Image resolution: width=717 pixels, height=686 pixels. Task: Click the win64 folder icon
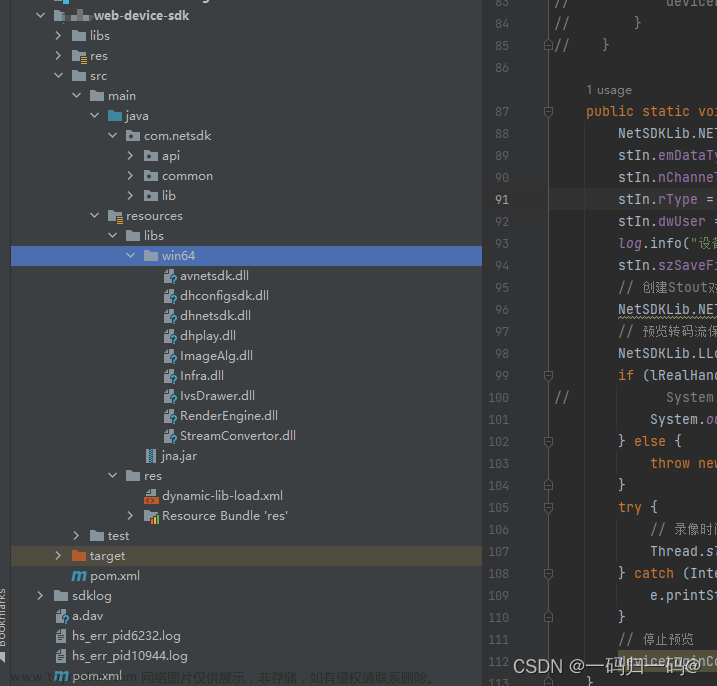click(x=151, y=256)
